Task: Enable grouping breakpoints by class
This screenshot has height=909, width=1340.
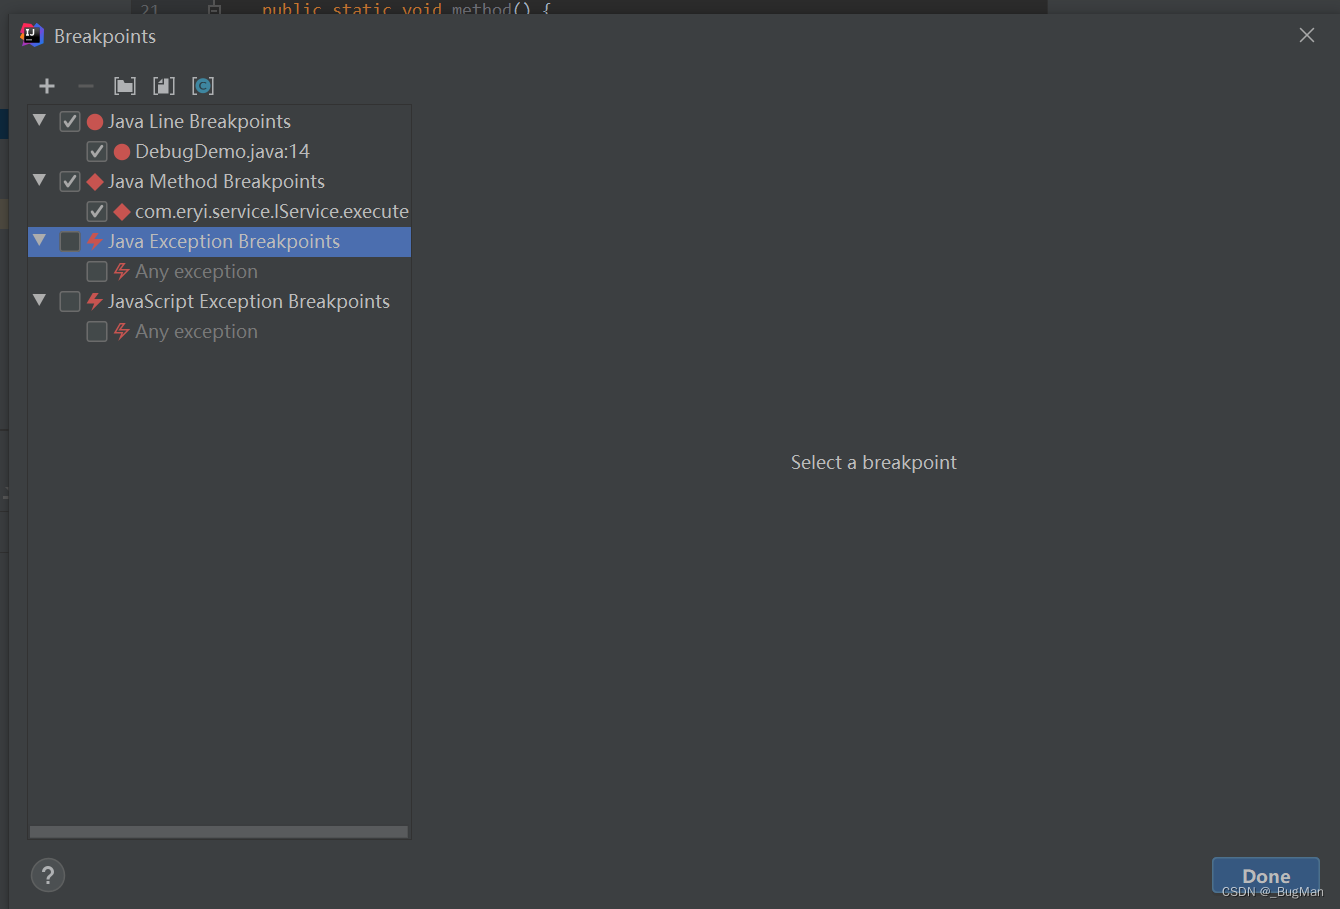Action: click(203, 86)
